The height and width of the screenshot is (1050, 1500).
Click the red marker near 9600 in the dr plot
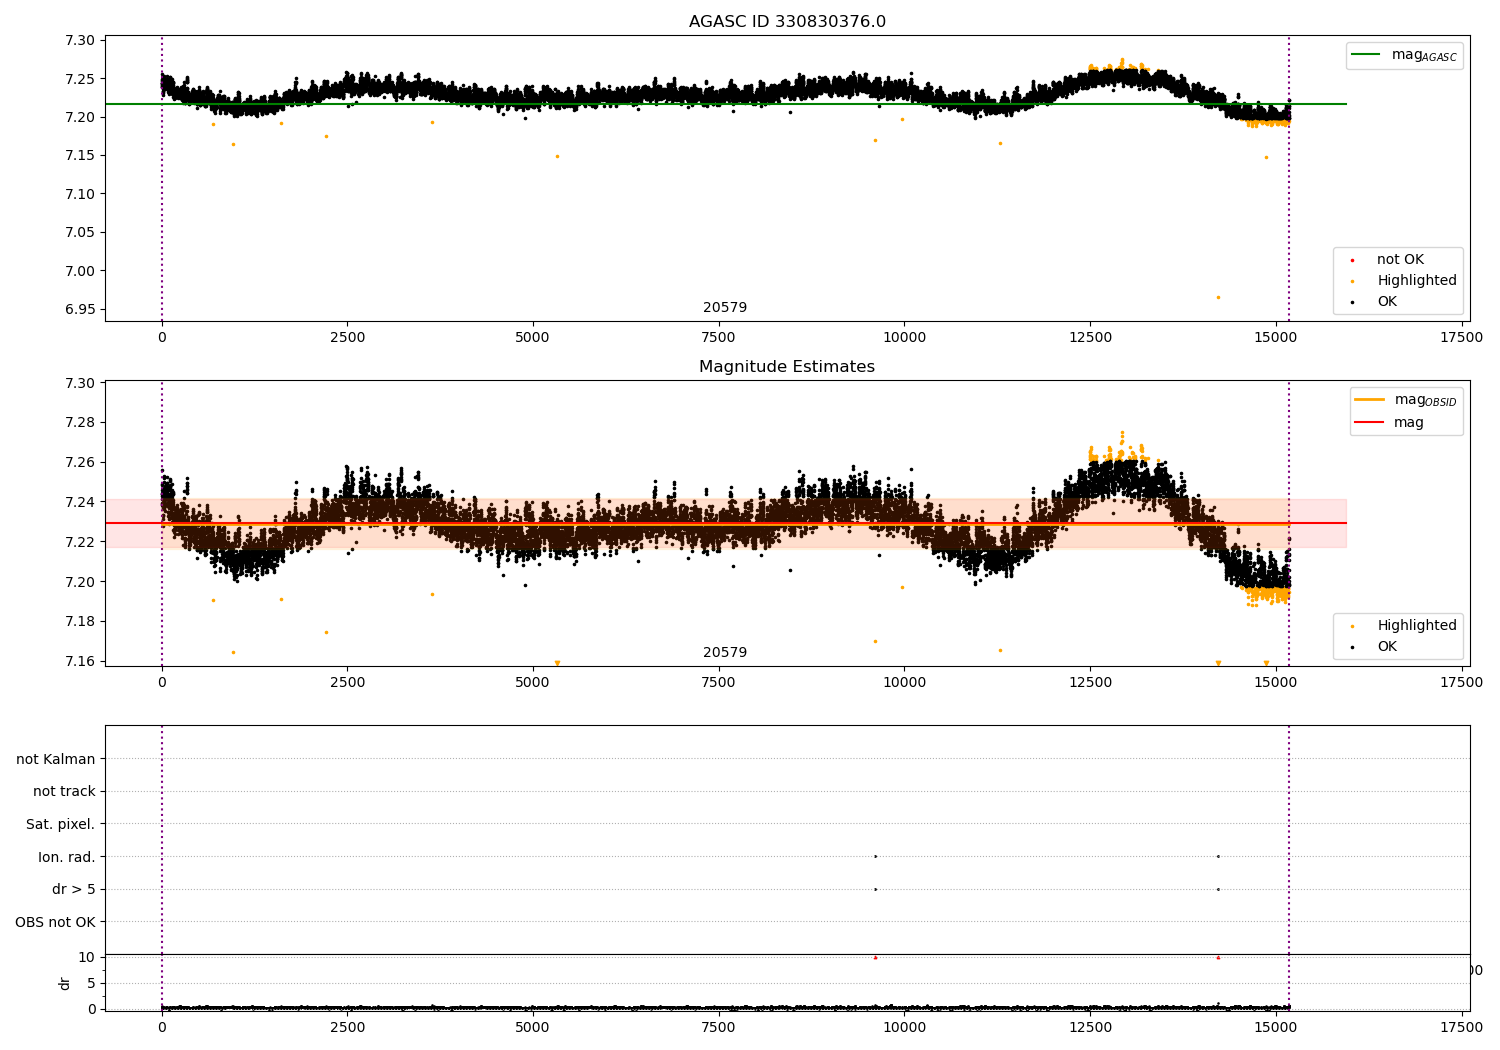pyautogui.click(x=875, y=957)
